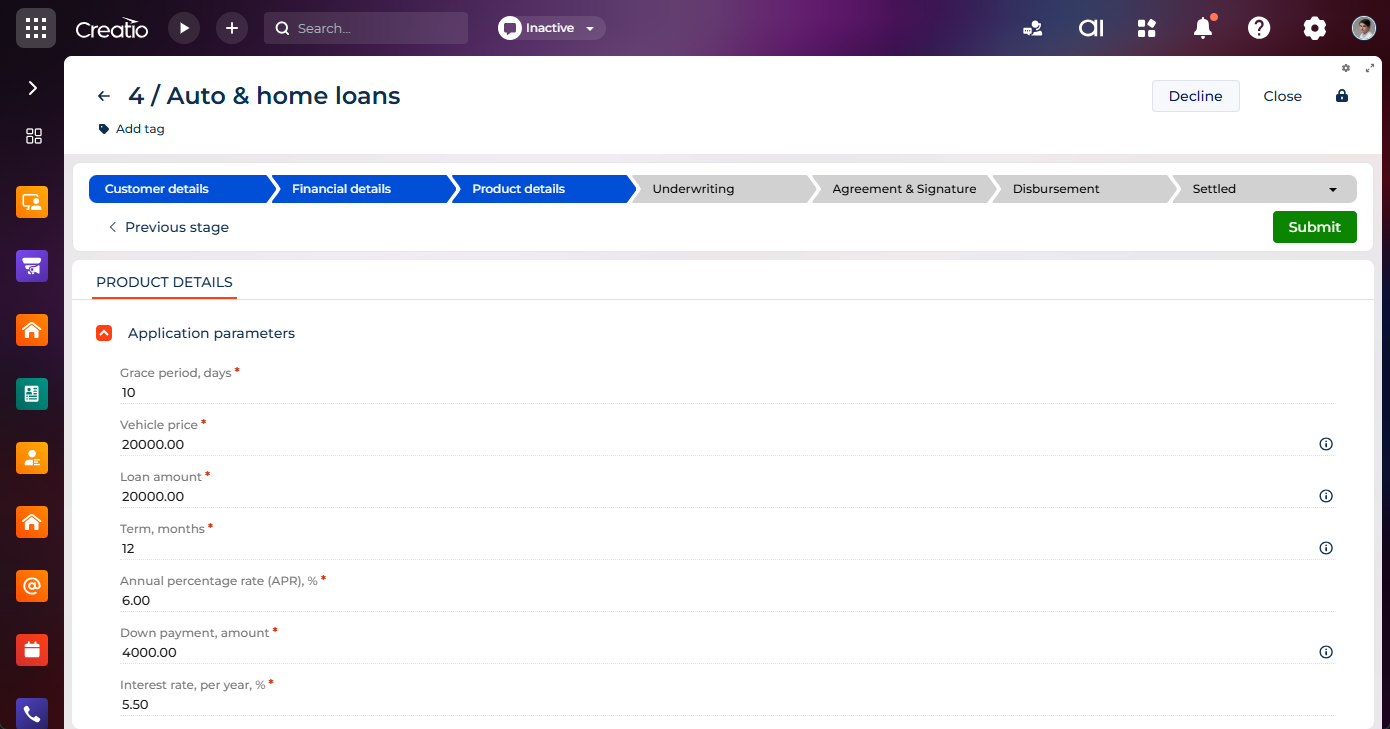Collapse the Application parameters section

click(104, 333)
